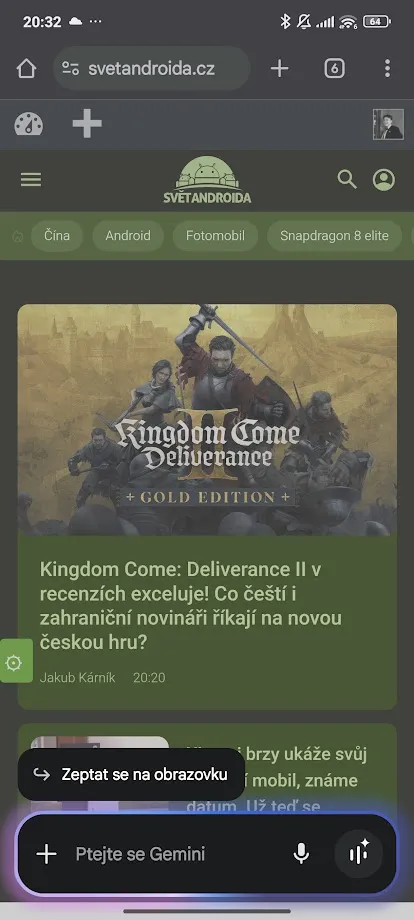The width and height of the screenshot is (414, 920).
Task: Open the site hamburger menu
Action: 31,180
